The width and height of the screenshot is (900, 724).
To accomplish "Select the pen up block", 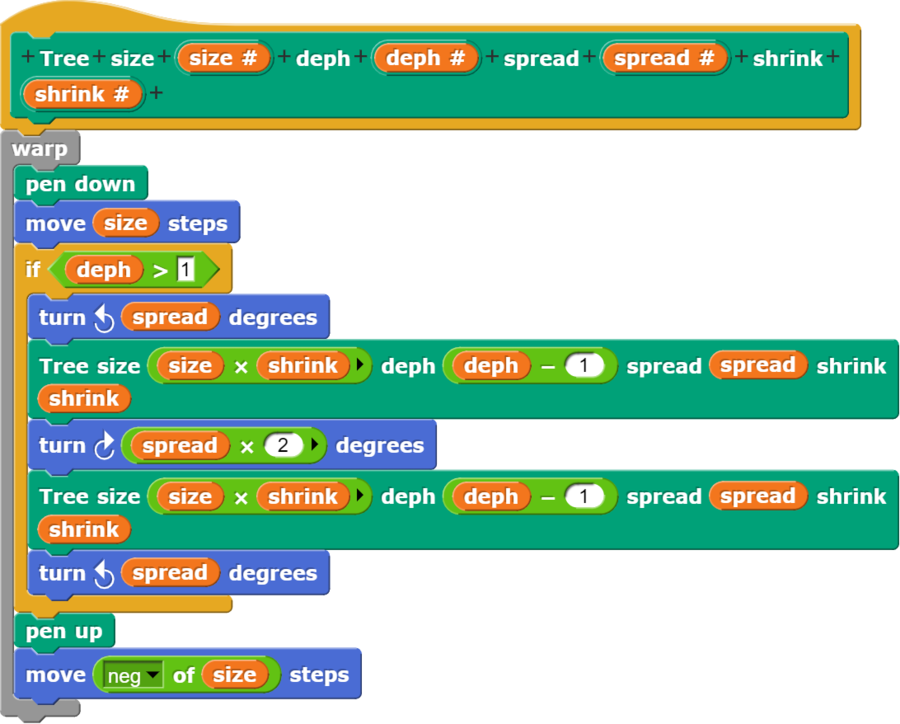I will point(64,632).
